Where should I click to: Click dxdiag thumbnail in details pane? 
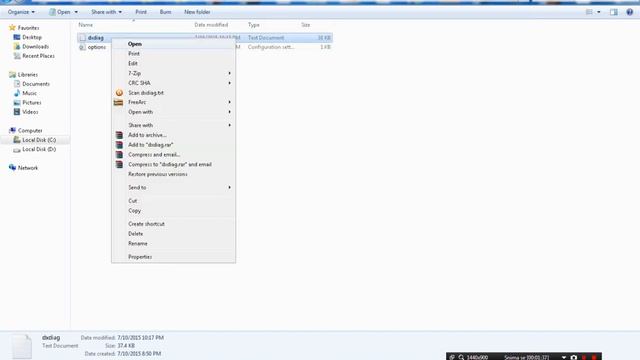21,347
